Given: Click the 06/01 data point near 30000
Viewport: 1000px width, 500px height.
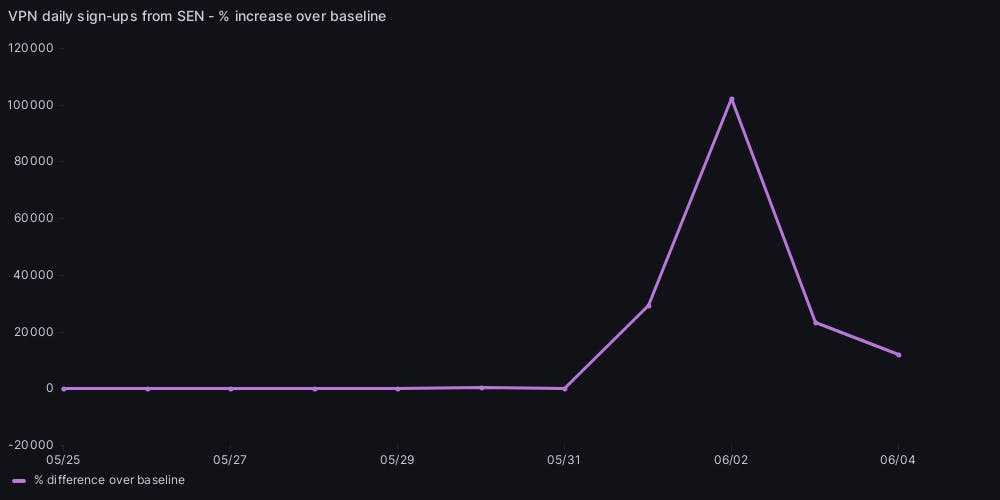Looking at the screenshot, I should 648,305.
